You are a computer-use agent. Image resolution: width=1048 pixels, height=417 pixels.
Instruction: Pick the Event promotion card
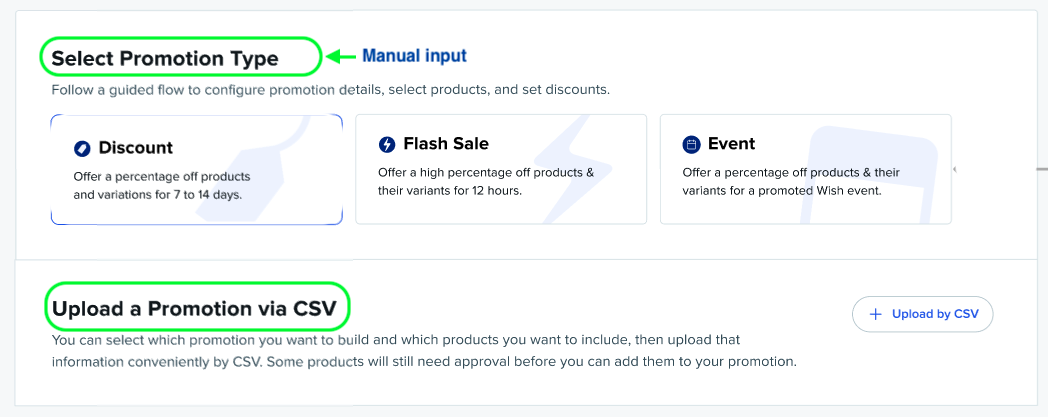click(x=805, y=169)
